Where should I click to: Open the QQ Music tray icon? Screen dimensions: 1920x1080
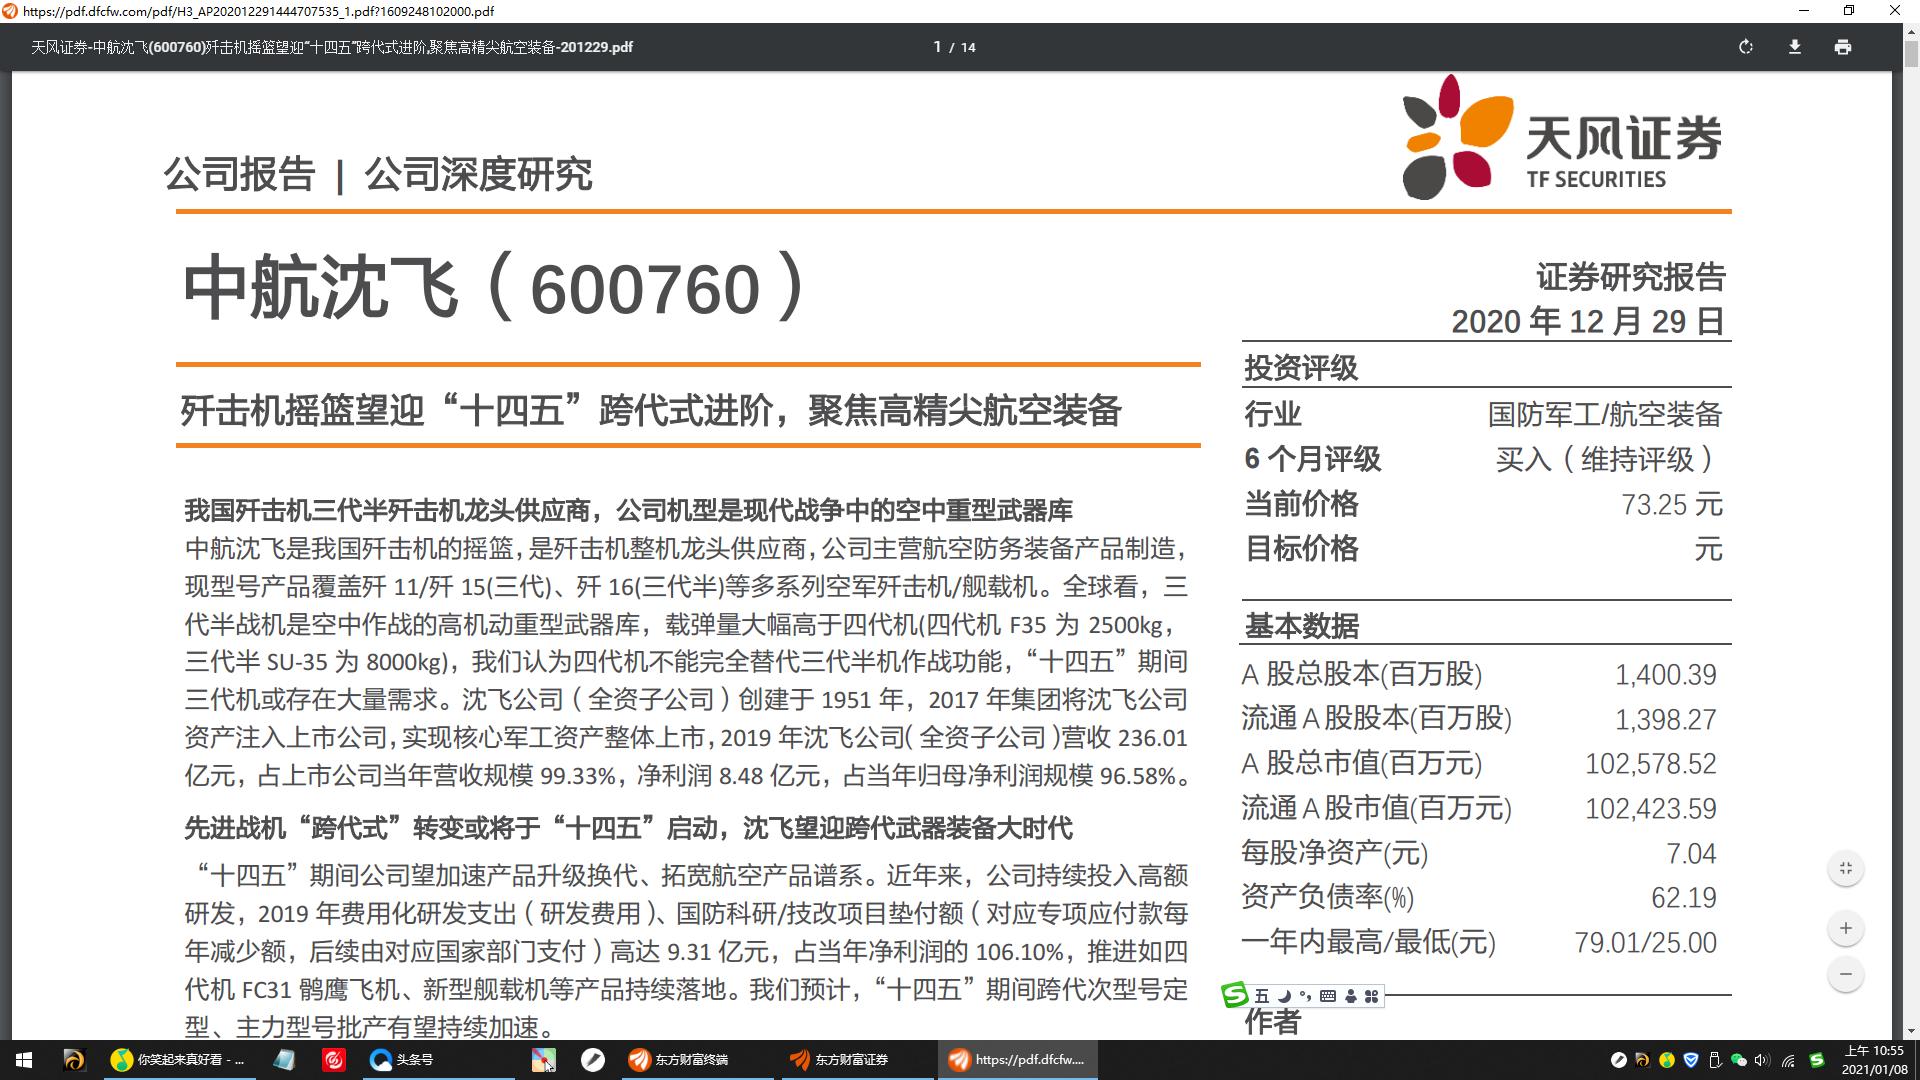pyautogui.click(x=1666, y=1060)
